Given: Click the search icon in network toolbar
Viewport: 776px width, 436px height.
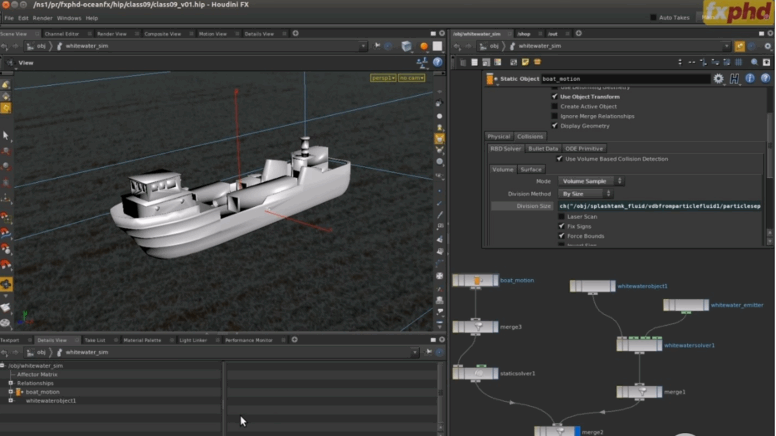Looking at the screenshot, I should click(754, 62).
